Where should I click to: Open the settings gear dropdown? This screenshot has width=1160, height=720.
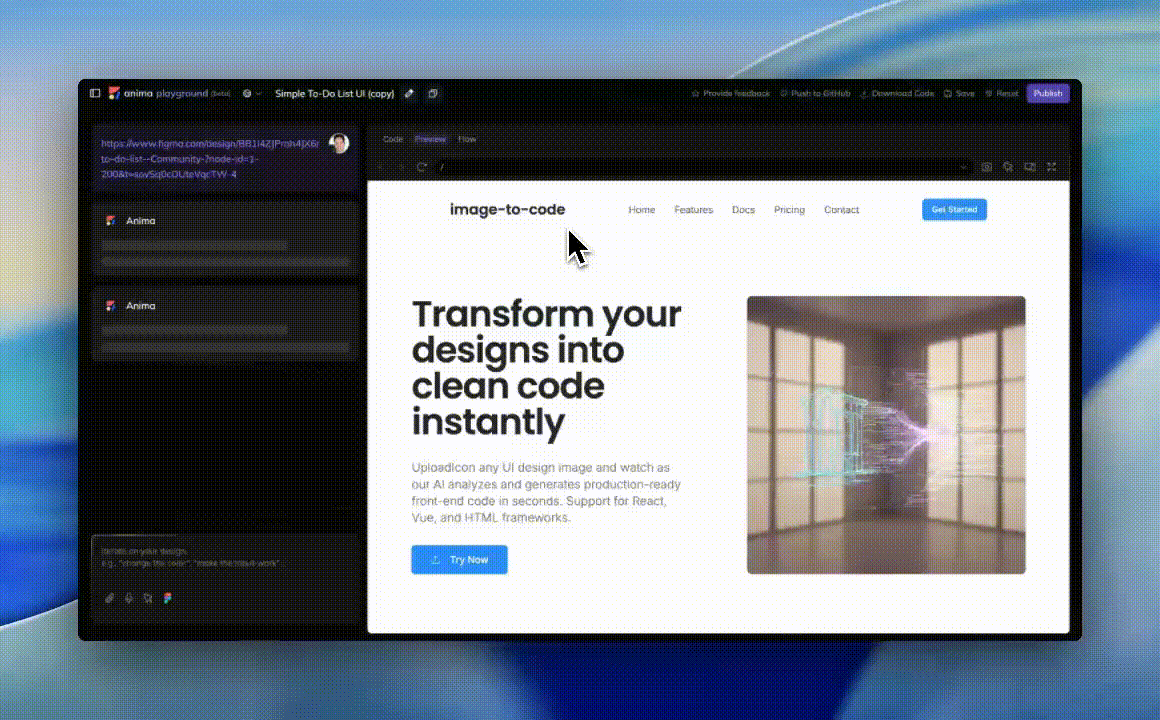point(252,93)
